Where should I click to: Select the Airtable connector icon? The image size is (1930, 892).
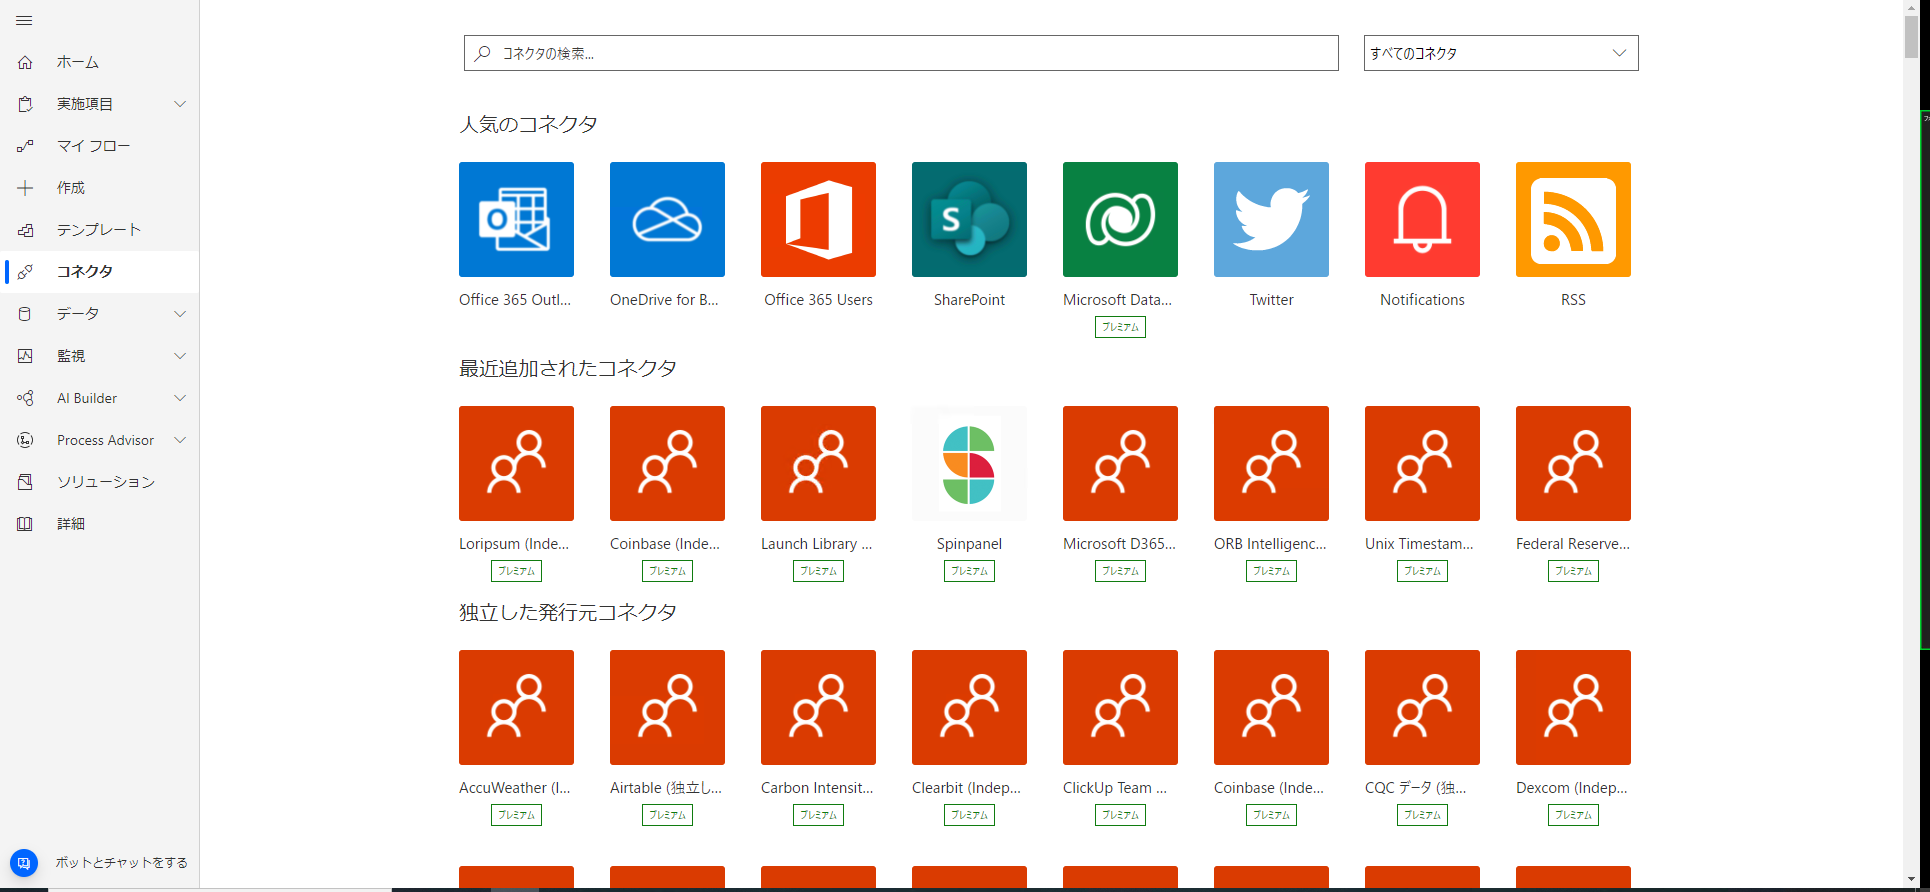(667, 707)
